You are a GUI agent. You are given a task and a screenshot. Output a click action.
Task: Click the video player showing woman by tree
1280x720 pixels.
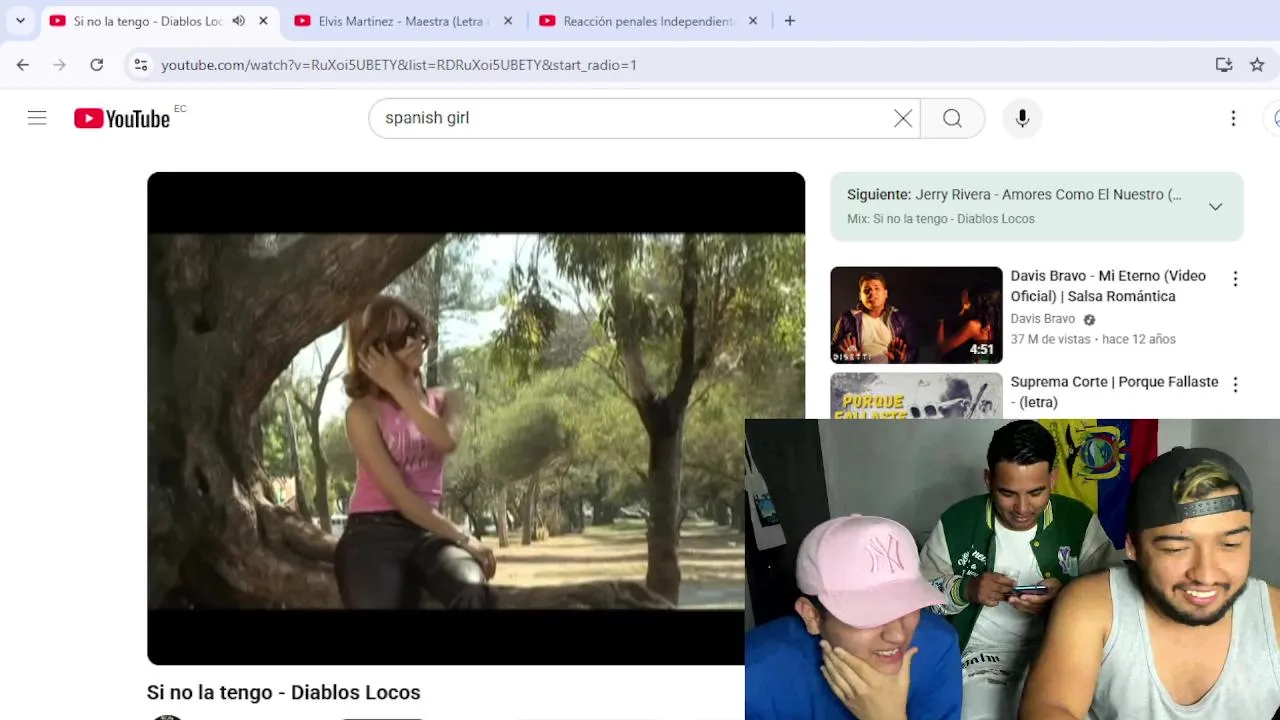coord(476,418)
